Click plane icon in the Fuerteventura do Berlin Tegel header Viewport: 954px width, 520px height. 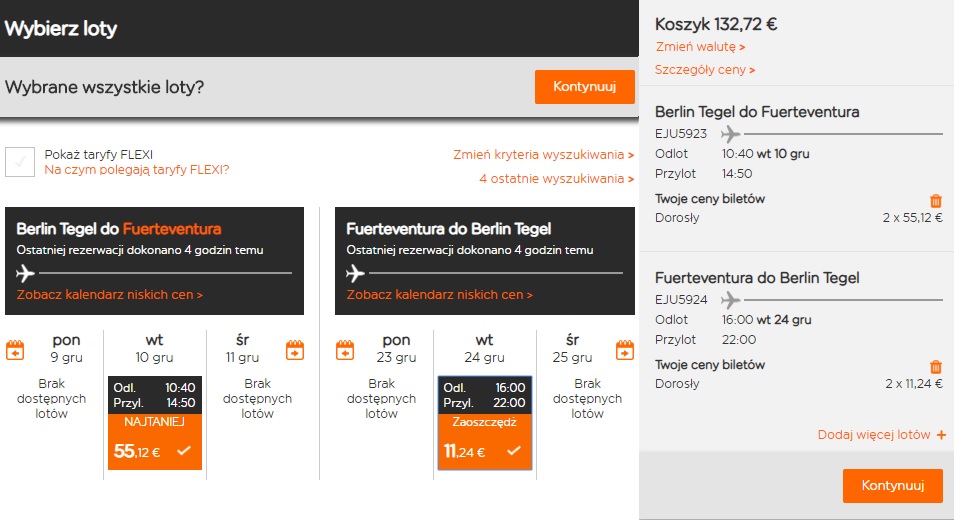(355, 274)
